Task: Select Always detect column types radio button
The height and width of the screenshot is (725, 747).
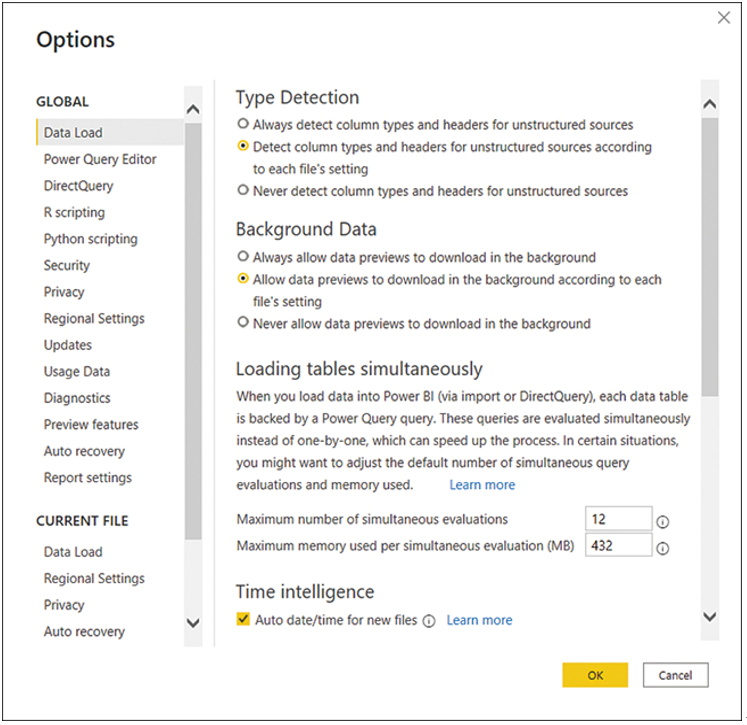Action: click(x=243, y=124)
